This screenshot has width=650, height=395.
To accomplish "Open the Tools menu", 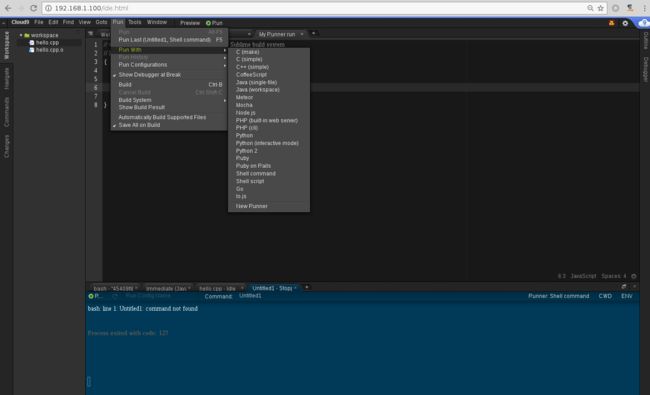I will [x=134, y=22].
